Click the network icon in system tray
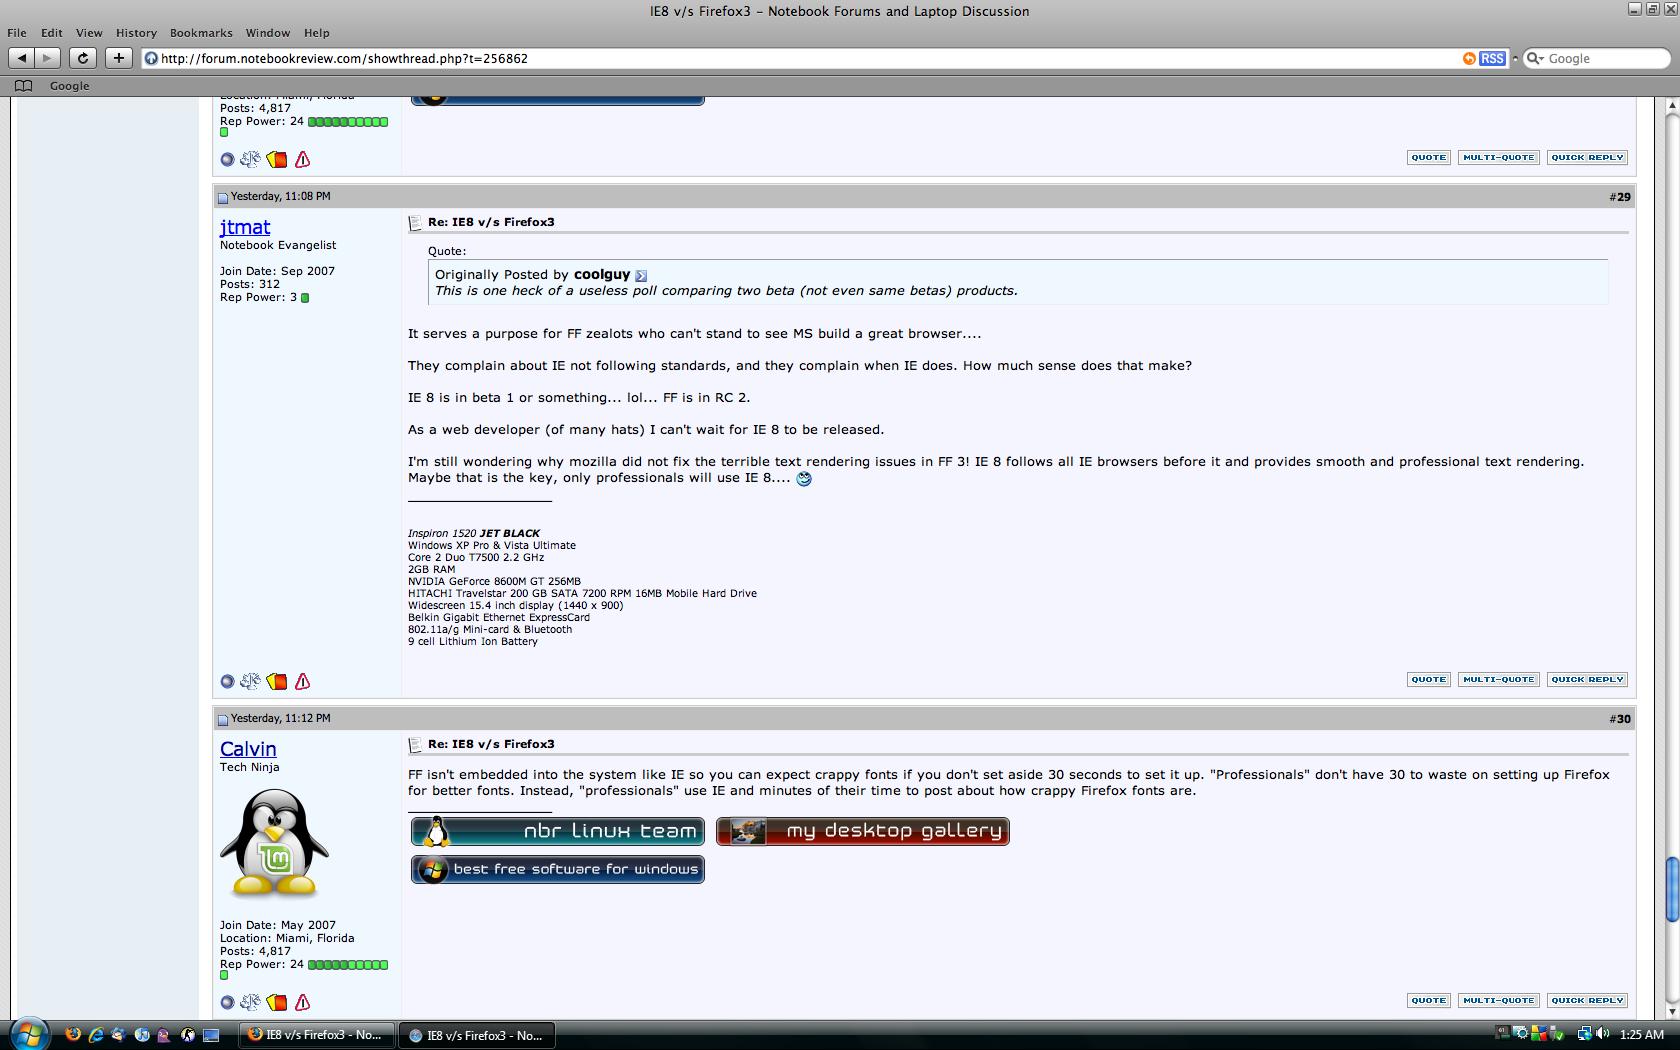The width and height of the screenshot is (1680, 1050). tap(1584, 1034)
